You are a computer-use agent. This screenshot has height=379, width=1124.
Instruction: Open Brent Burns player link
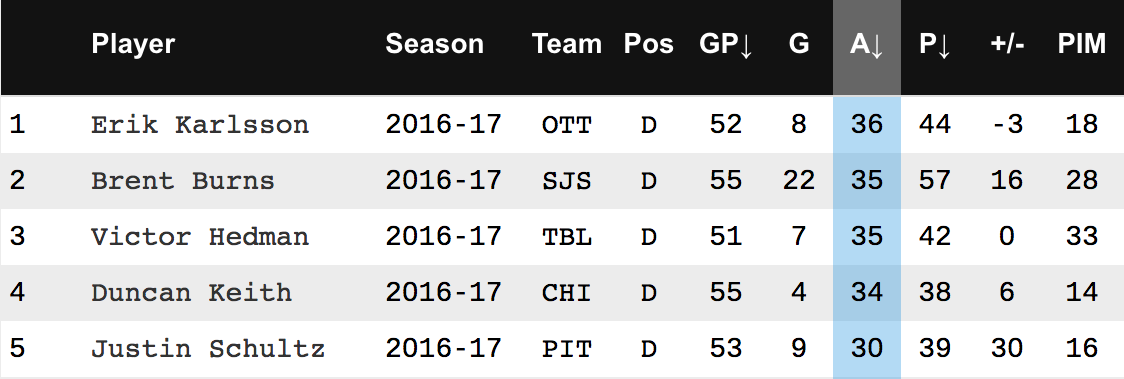pos(183,181)
